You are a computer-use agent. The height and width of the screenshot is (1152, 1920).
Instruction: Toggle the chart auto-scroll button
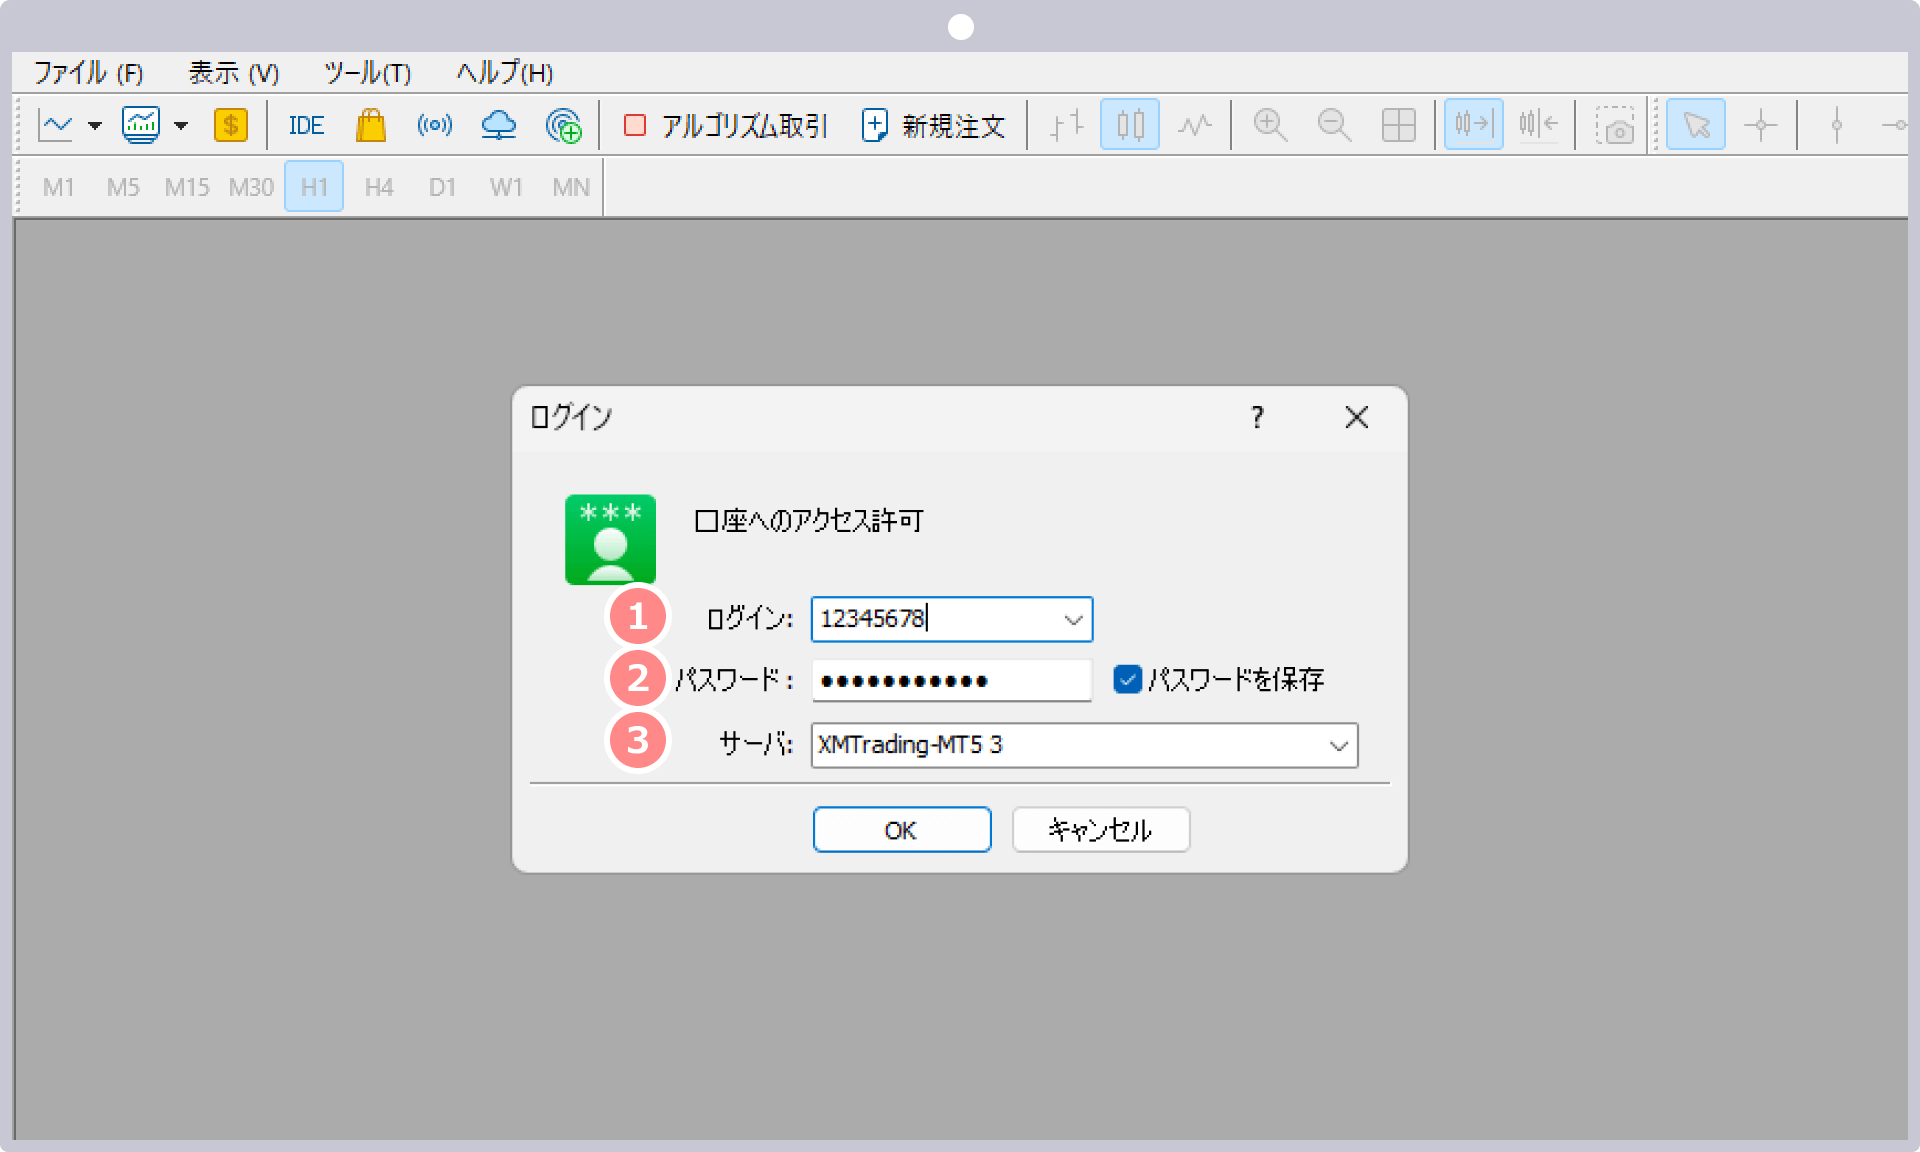point(1472,125)
